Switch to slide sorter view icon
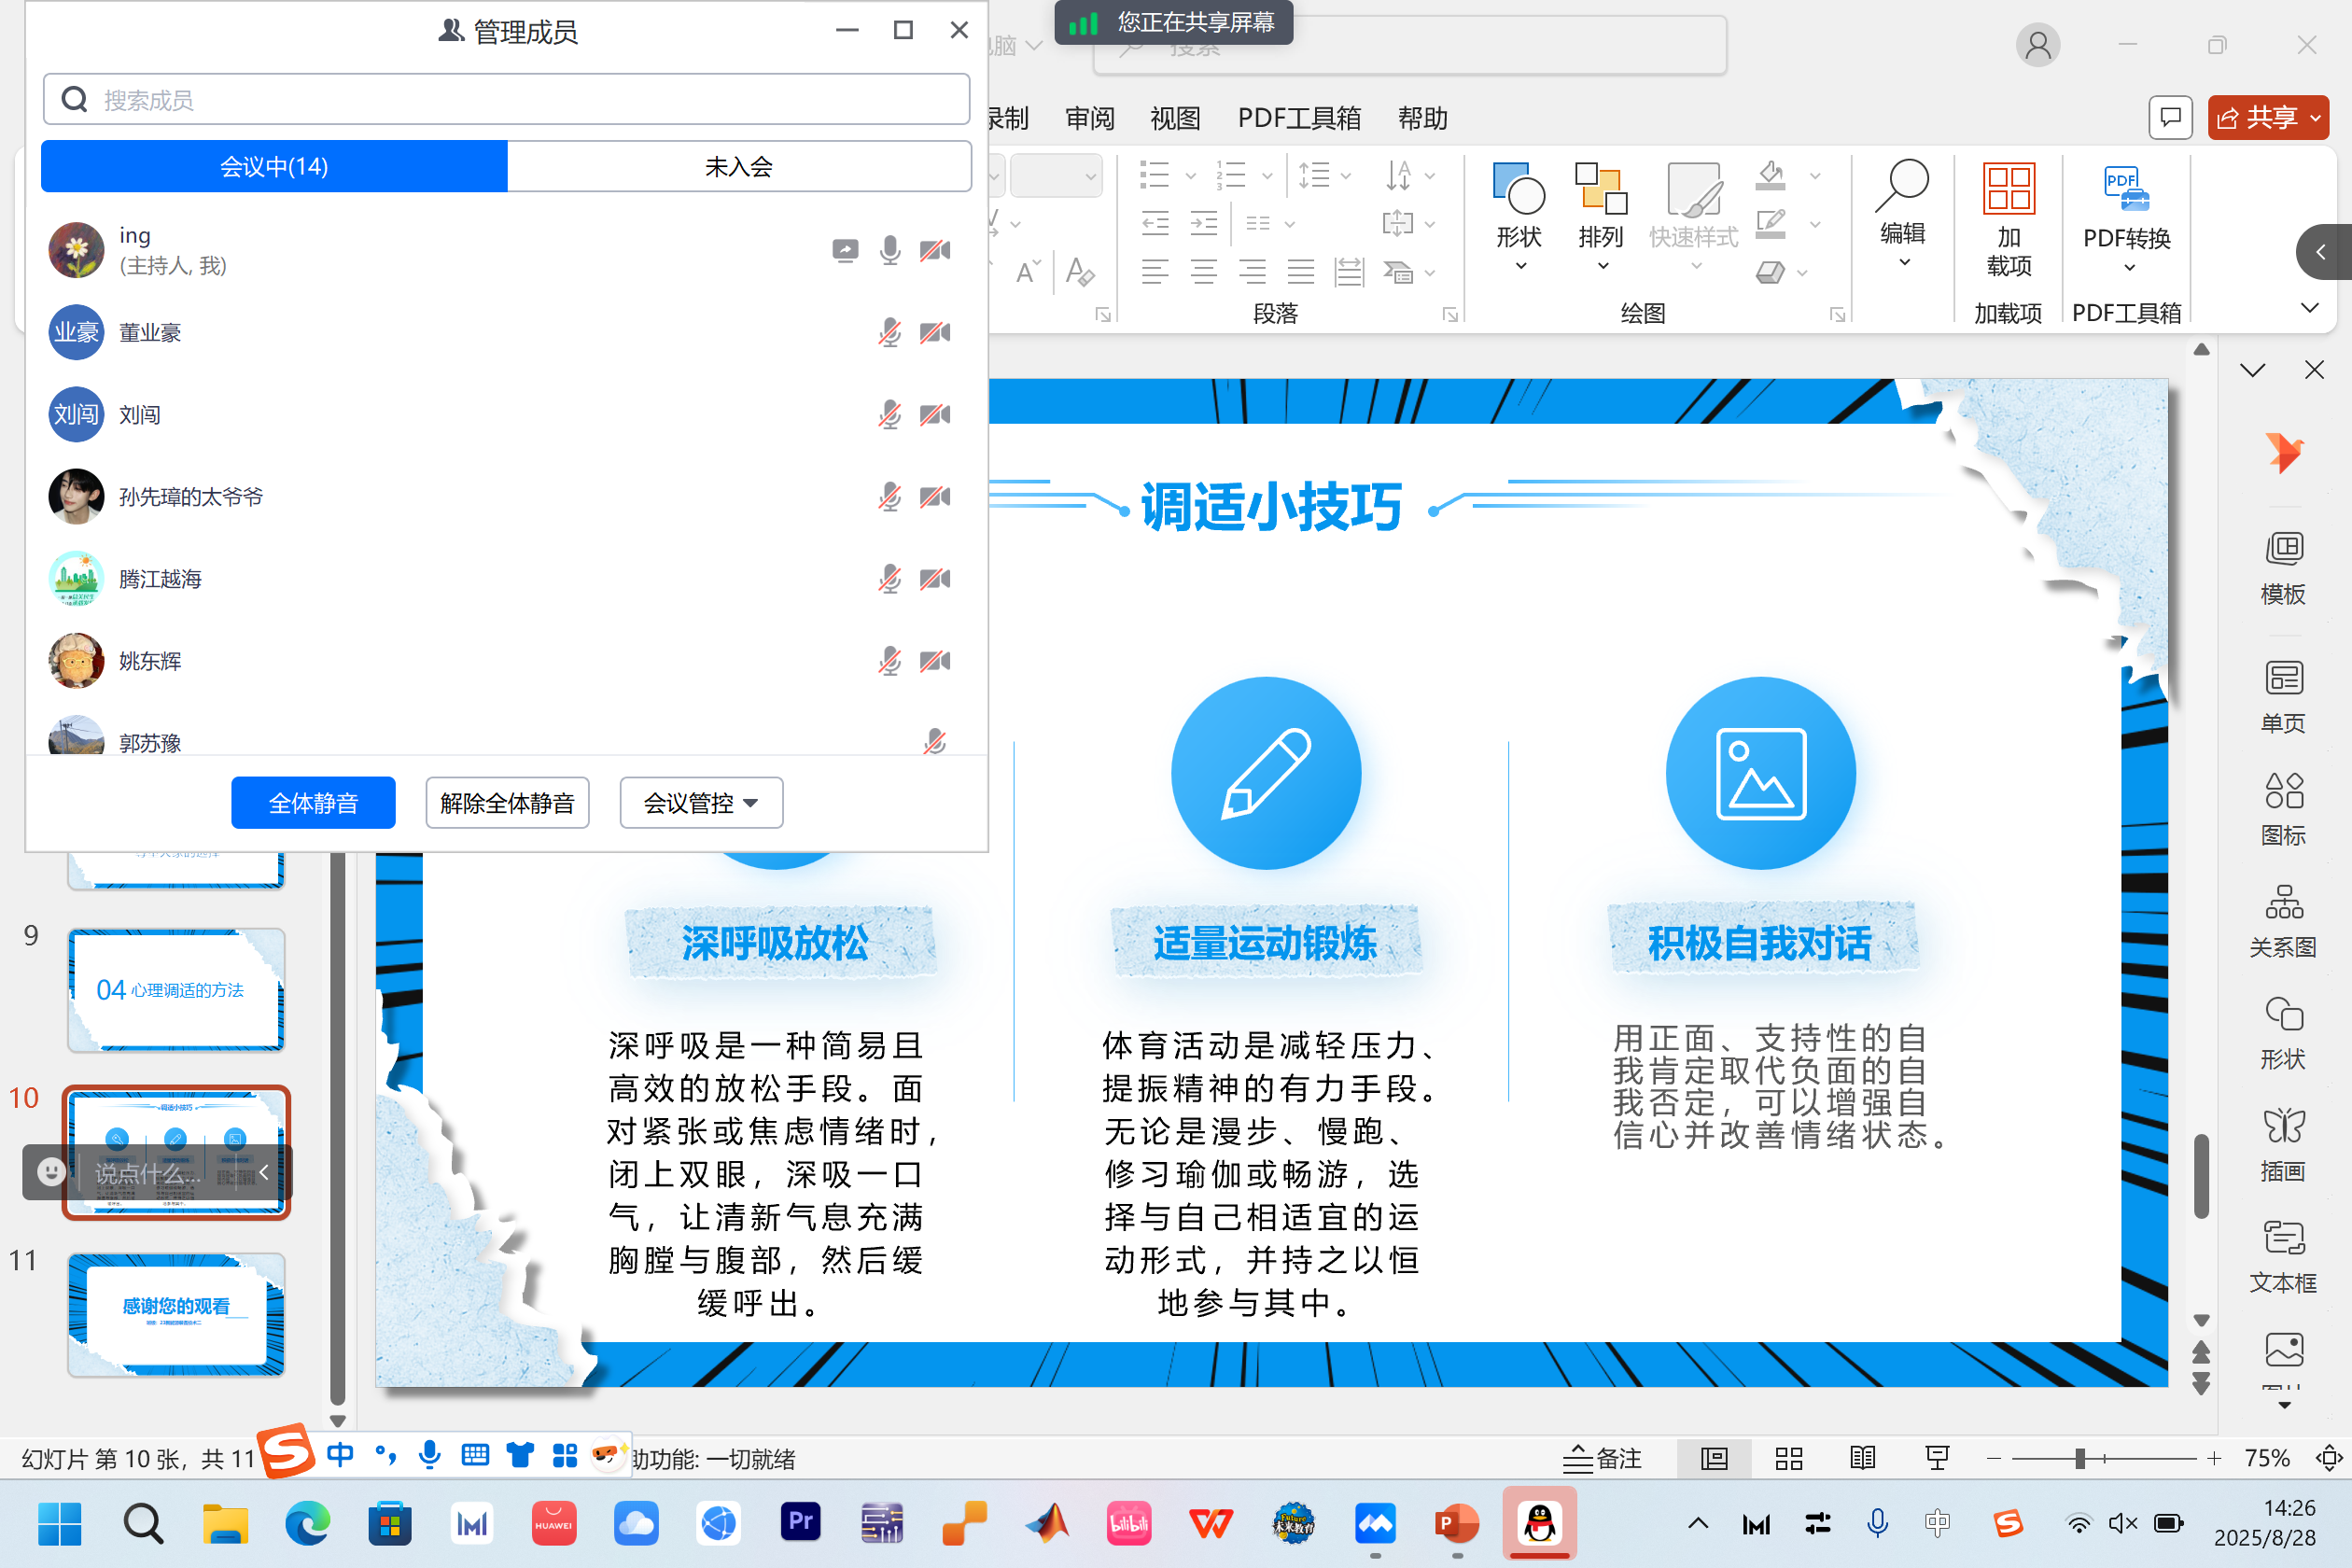Image resolution: width=2352 pixels, height=1568 pixels. 1788,1459
